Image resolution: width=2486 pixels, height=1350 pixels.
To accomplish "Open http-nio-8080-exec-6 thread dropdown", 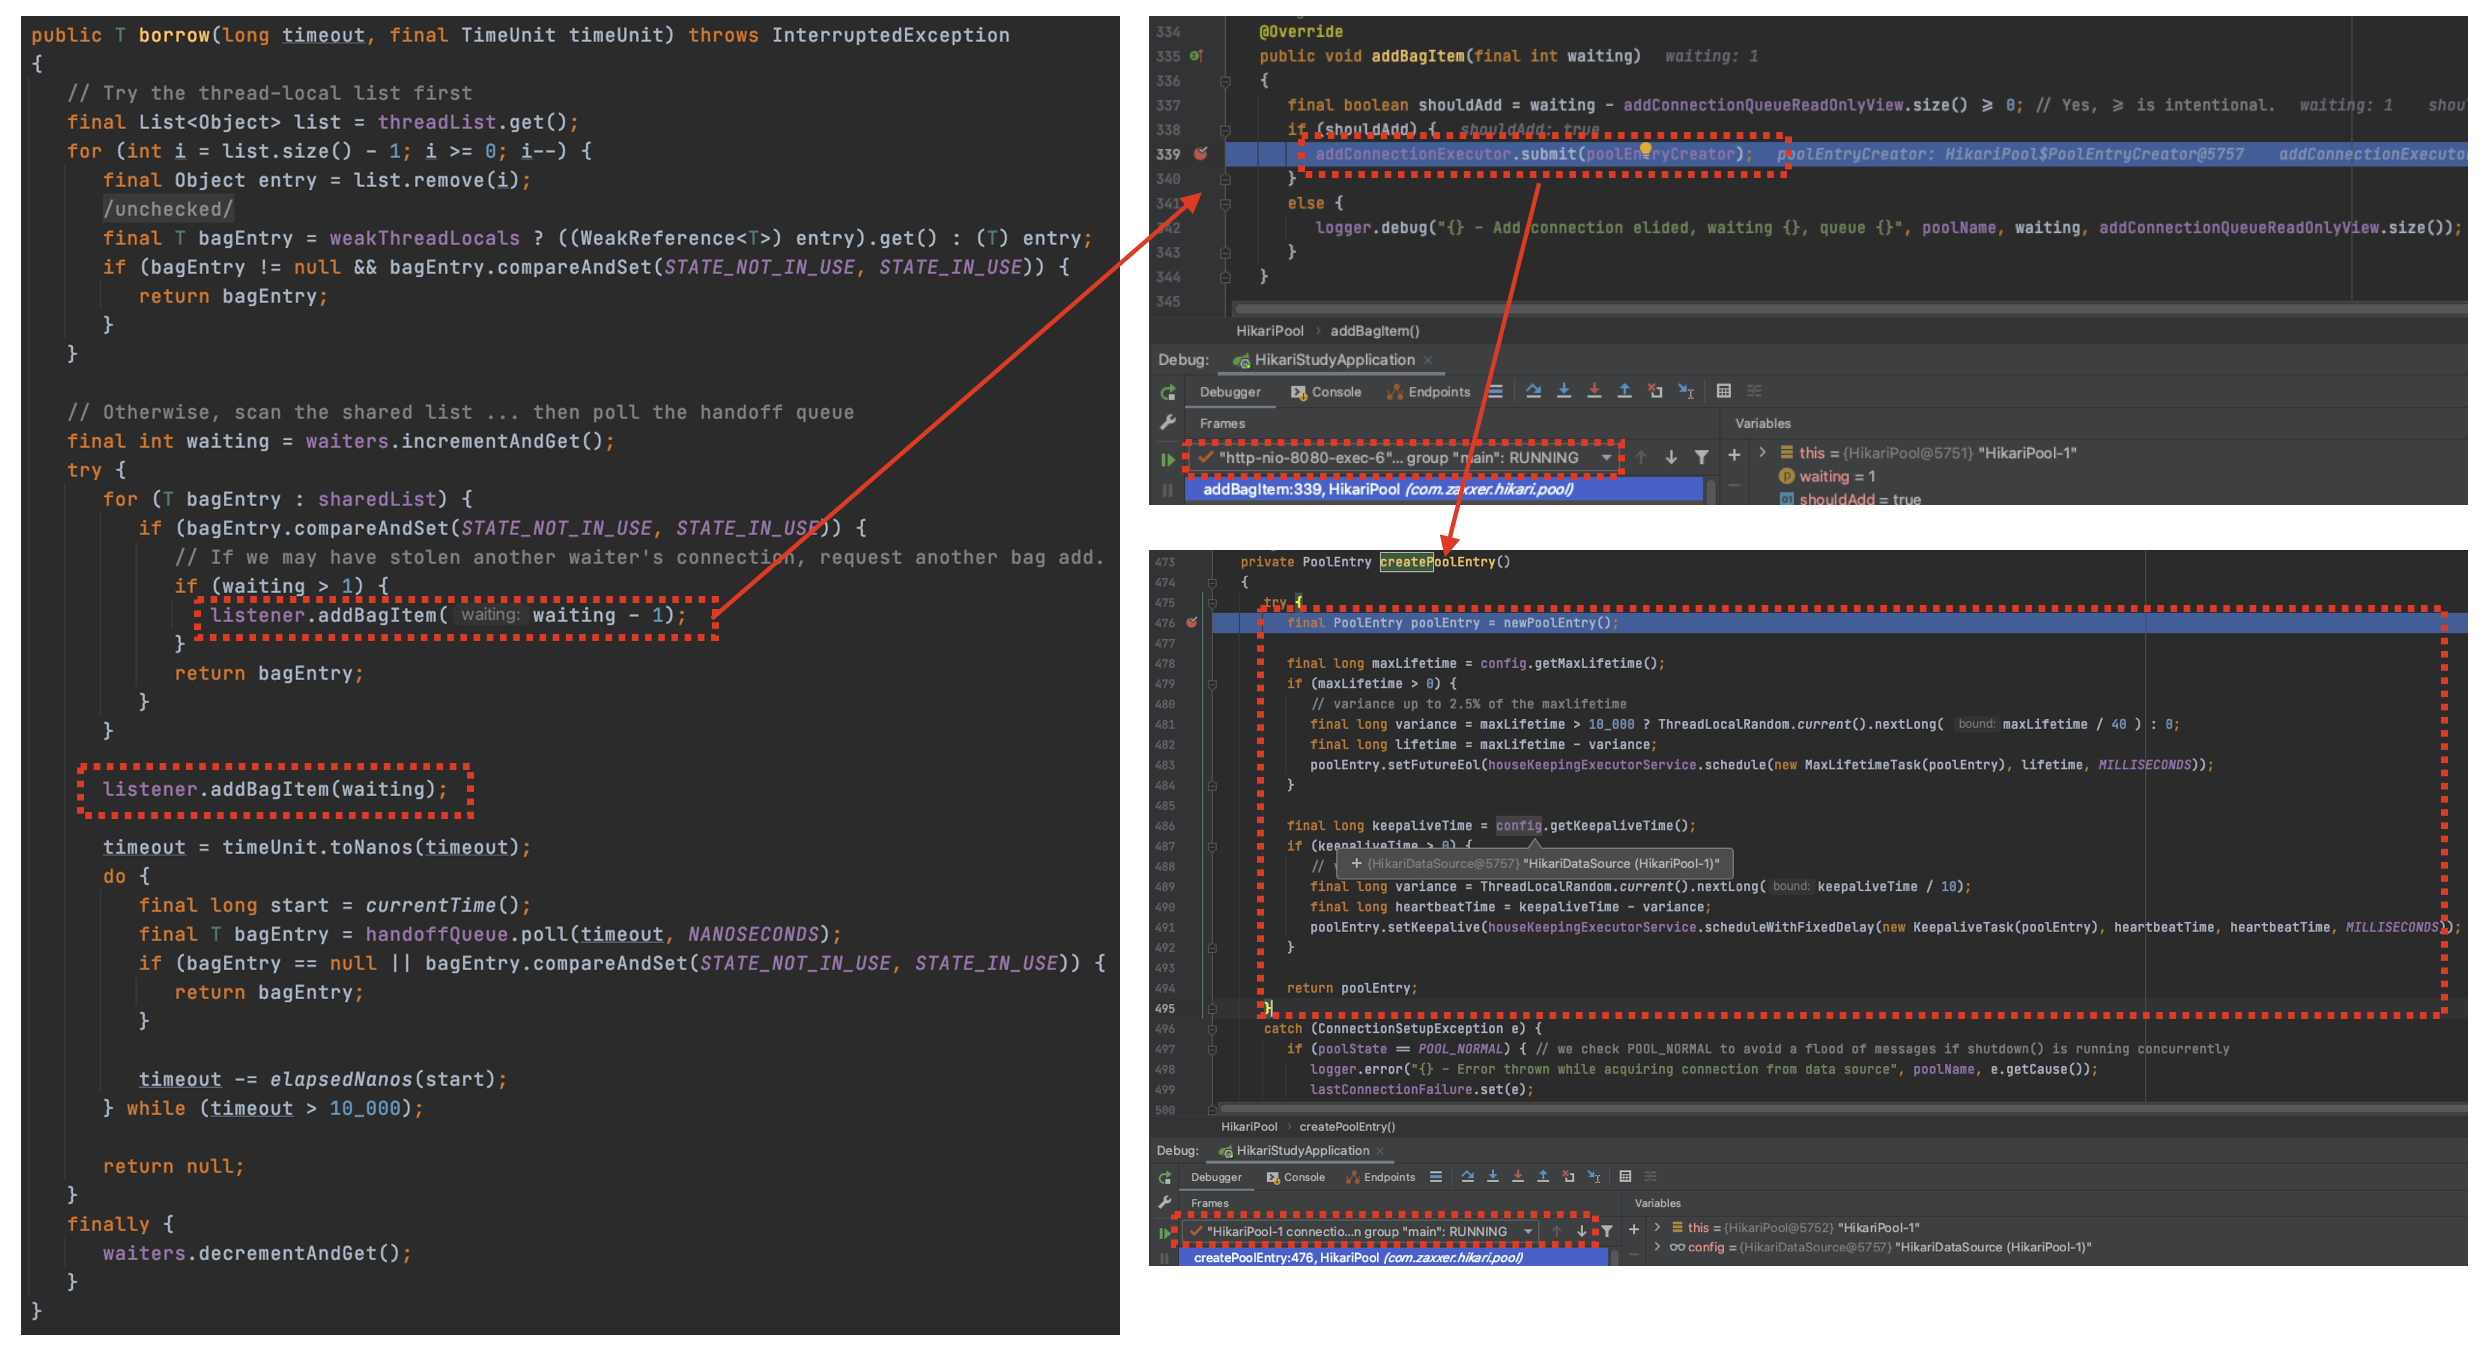I will pyautogui.click(x=1606, y=457).
